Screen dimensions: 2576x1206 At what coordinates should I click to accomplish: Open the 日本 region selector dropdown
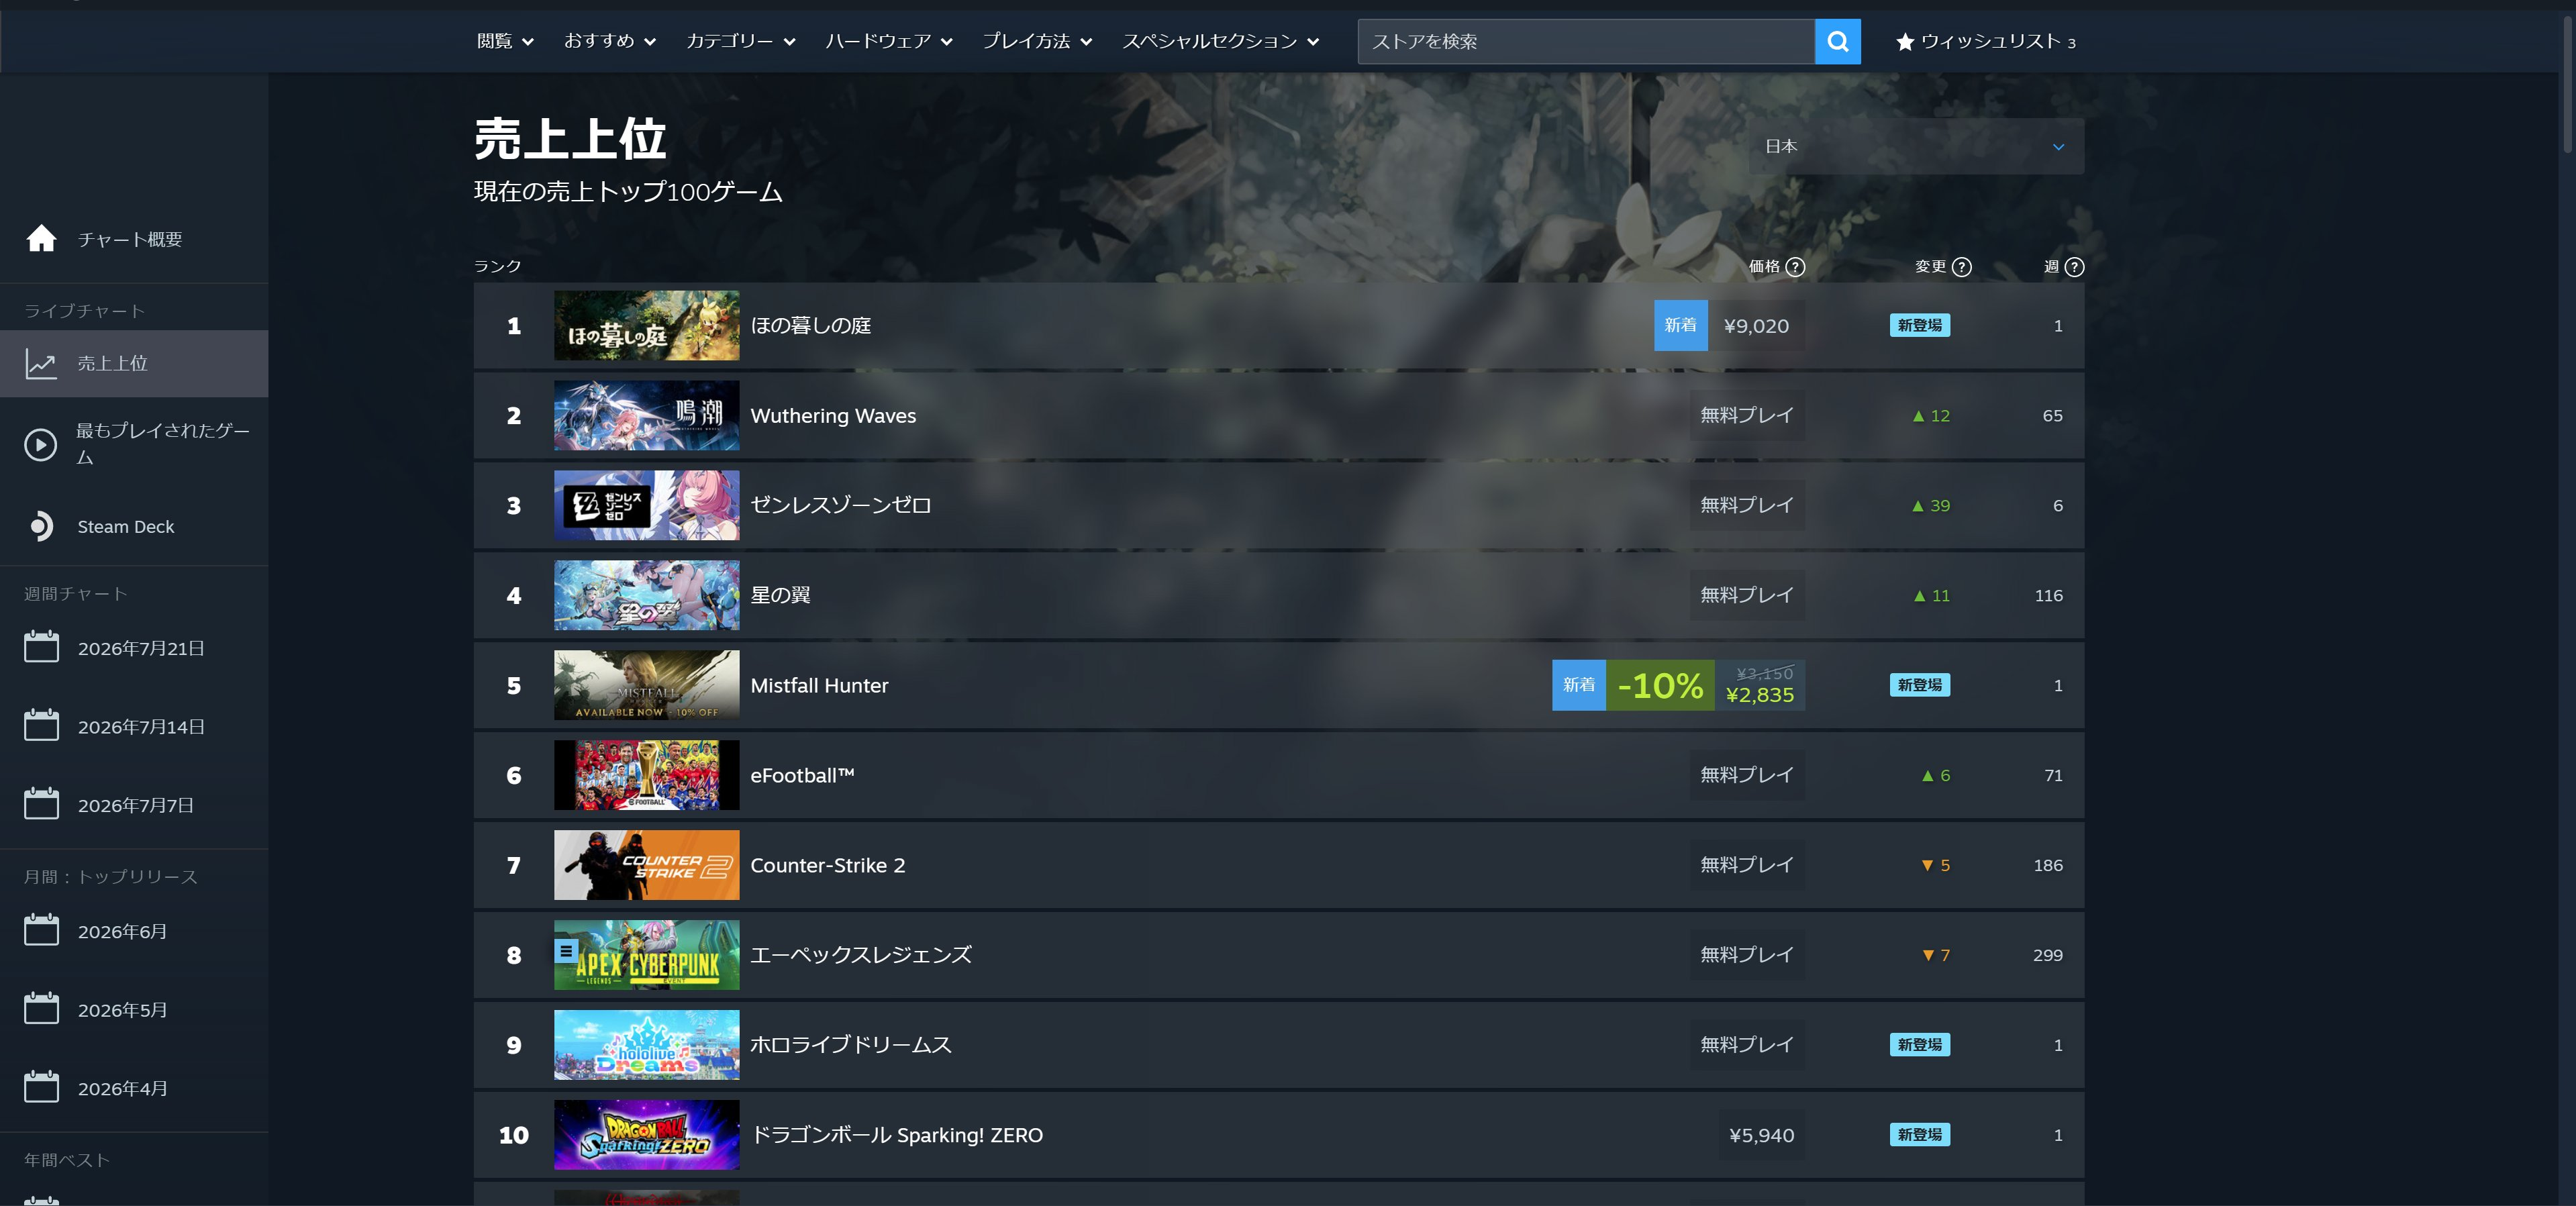(1916, 146)
